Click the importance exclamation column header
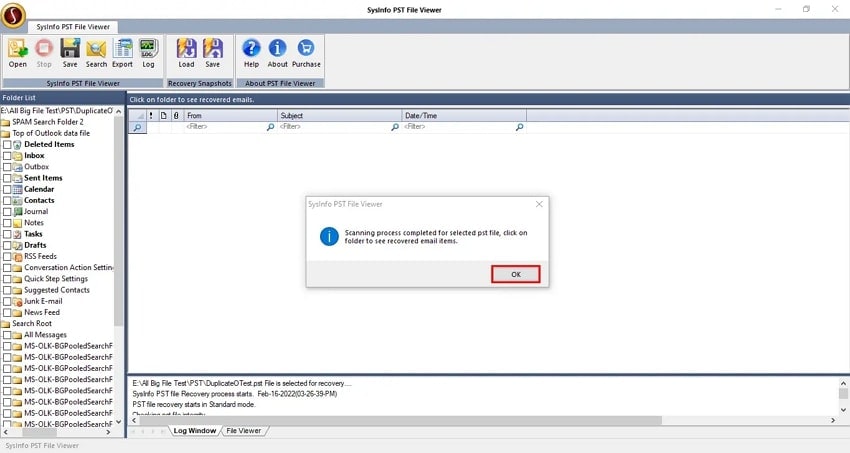Image resolution: width=850 pixels, height=453 pixels. (x=151, y=115)
